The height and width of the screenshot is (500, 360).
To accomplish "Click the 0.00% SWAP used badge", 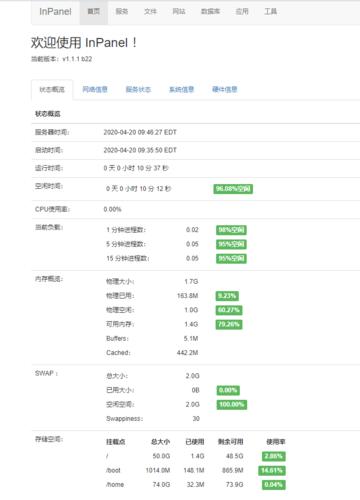I will tap(228, 390).
